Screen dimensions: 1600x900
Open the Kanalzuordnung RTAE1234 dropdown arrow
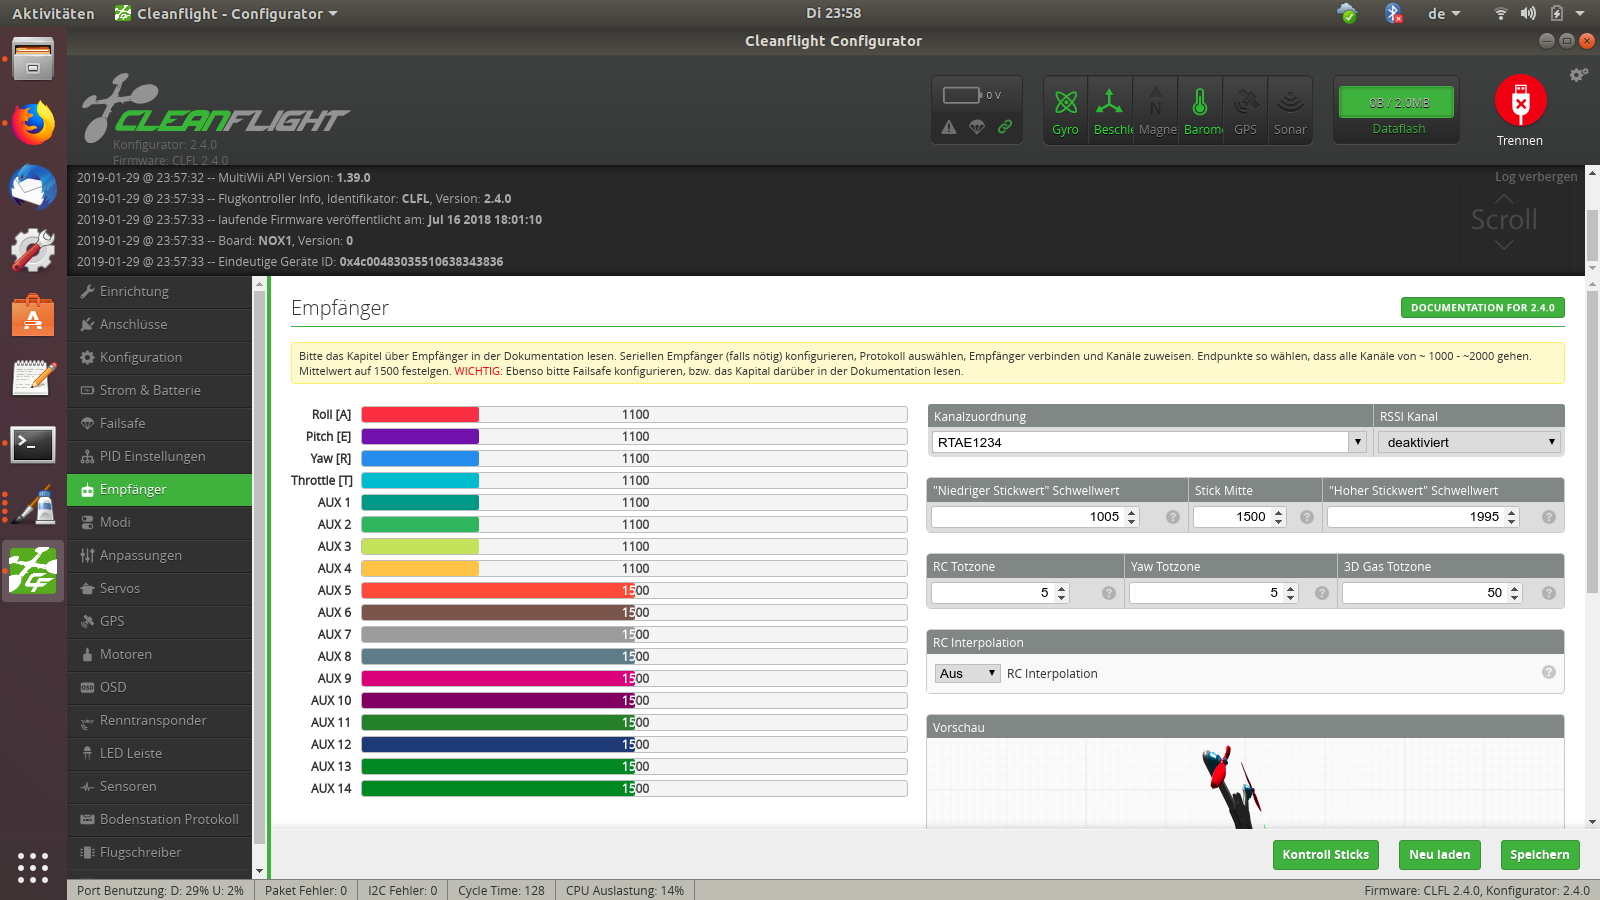[1357, 442]
